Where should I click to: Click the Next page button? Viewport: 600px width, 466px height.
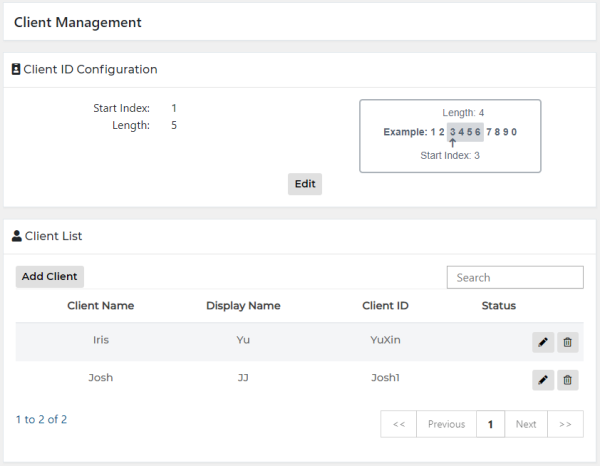[x=526, y=424]
